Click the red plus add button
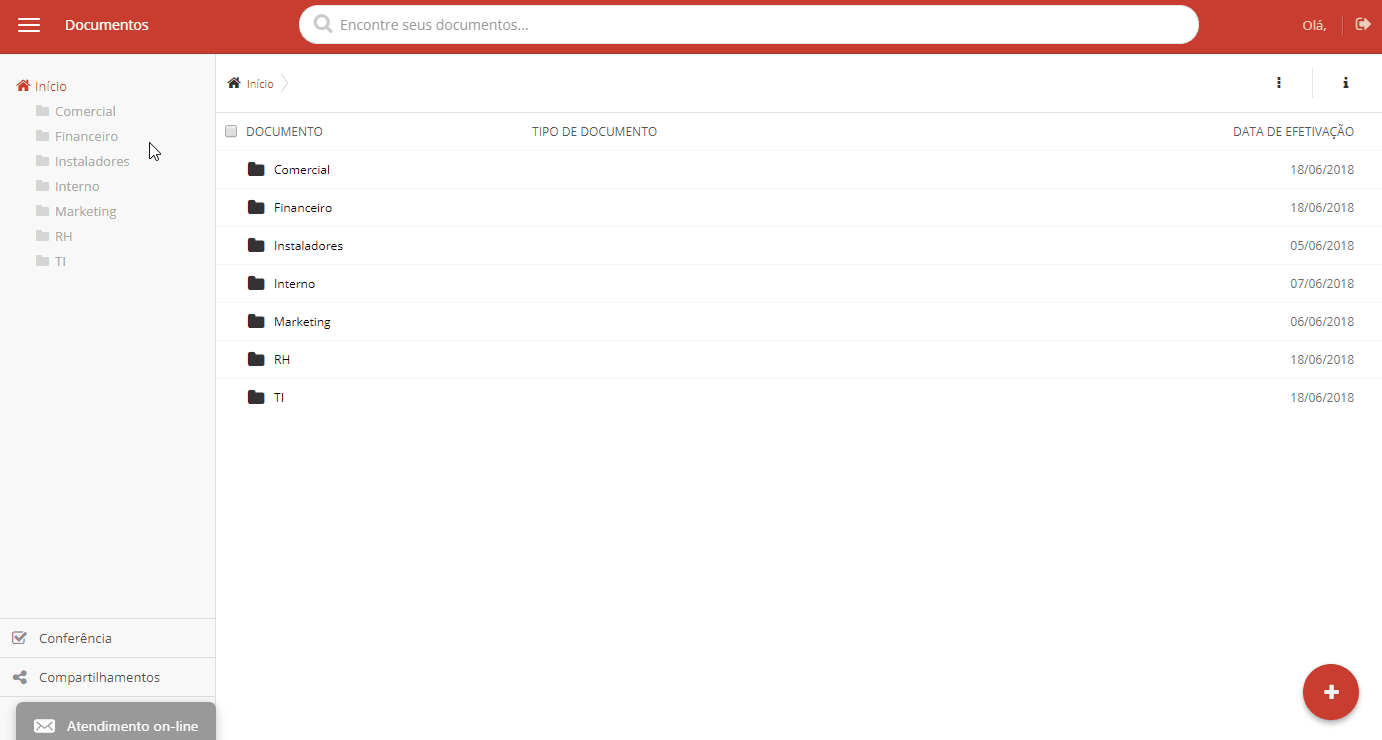1382x740 pixels. point(1331,692)
